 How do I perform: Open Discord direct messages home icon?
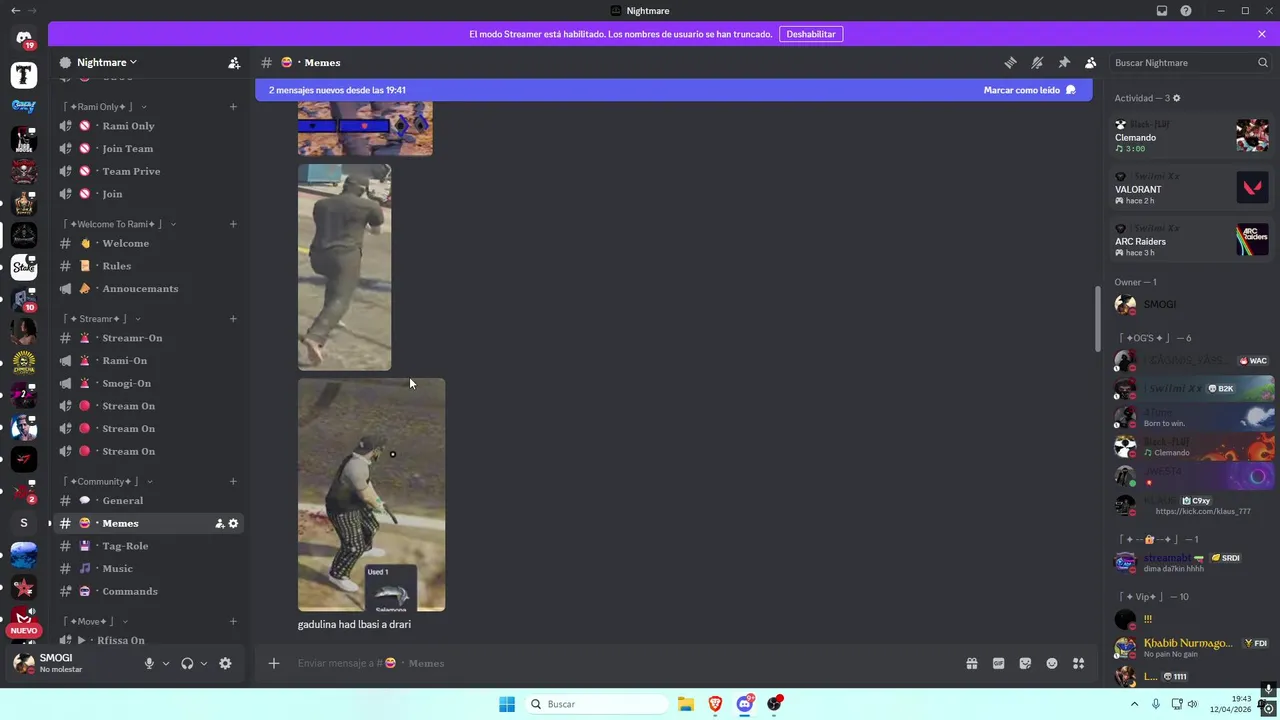pos(24,38)
